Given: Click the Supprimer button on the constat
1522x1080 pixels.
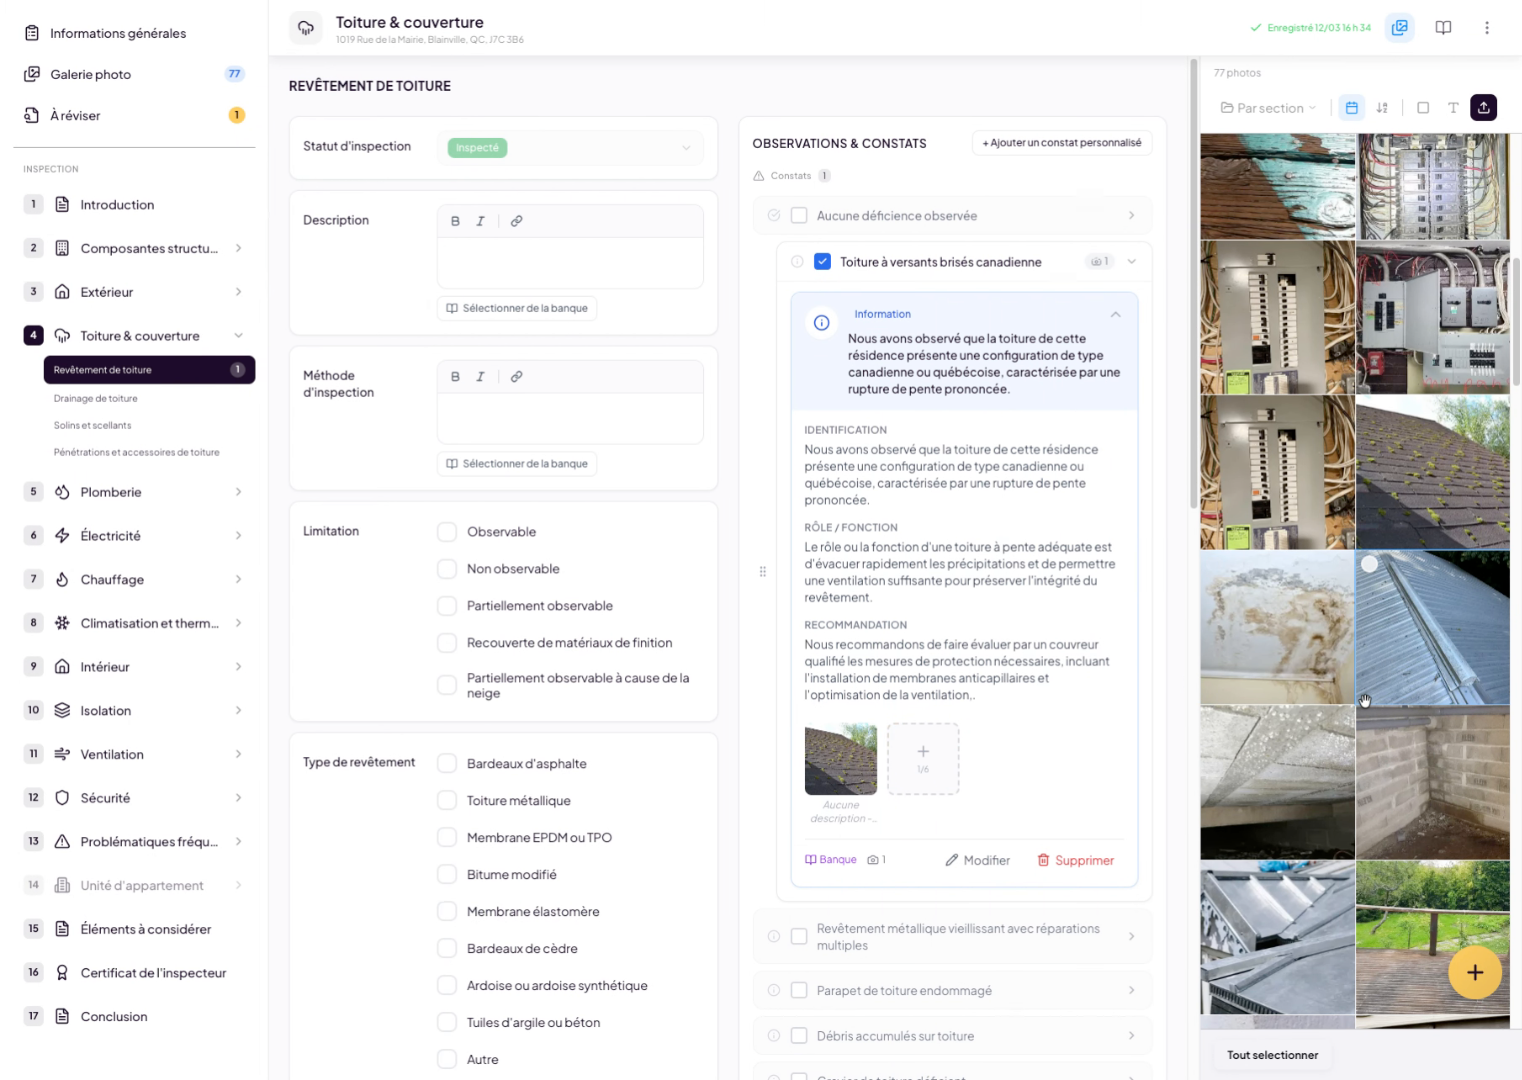Looking at the screenshot, I should (x=1075, y=860).
